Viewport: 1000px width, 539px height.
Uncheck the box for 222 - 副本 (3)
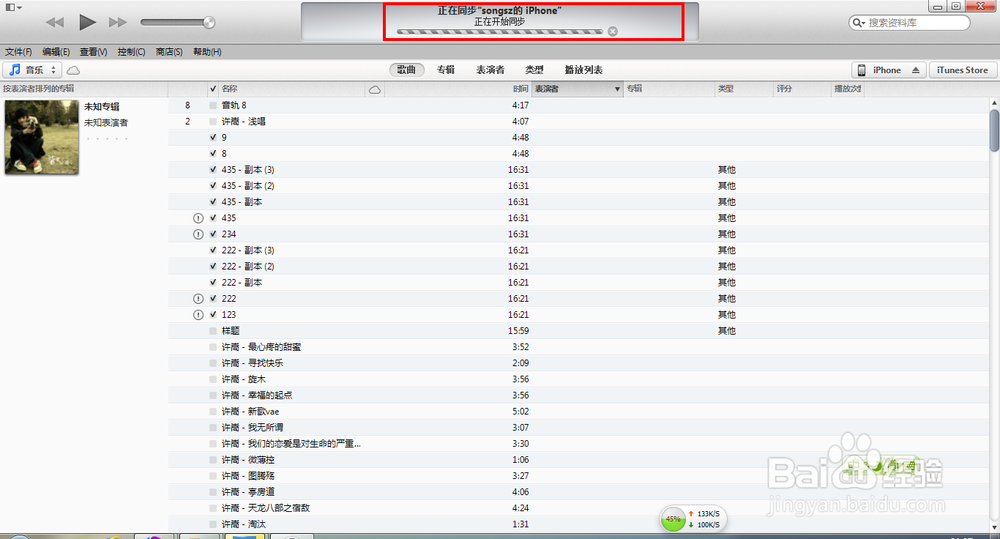pos(213,250)
